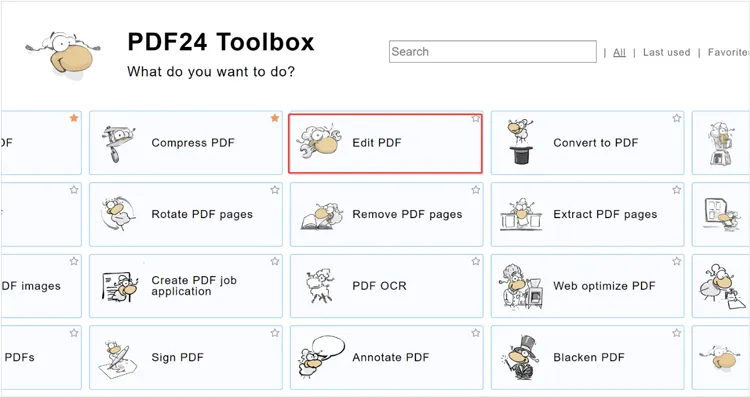Click the Create PDF job application icon
This screenshot has height=397, width=750.
[120, 286]
